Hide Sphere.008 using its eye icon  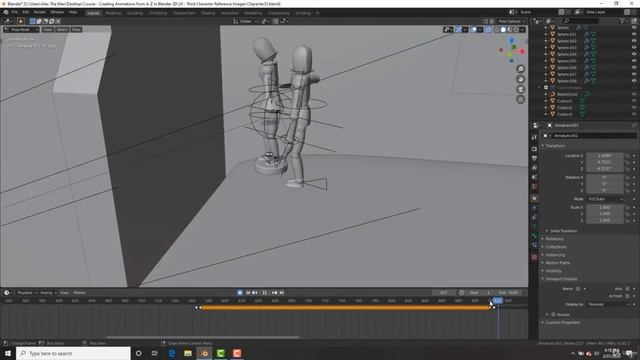(634, 81)
